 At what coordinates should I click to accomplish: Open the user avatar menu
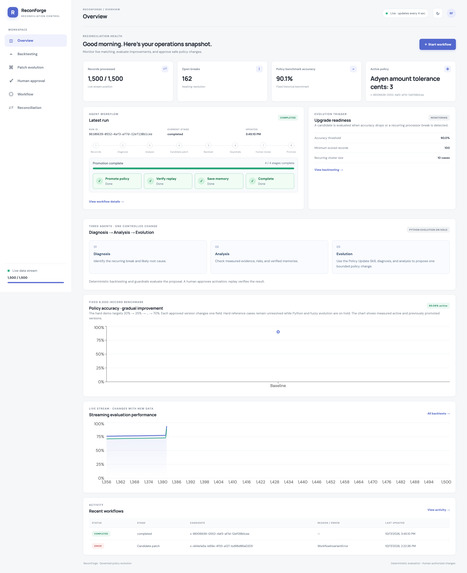[x=451, y=14]
